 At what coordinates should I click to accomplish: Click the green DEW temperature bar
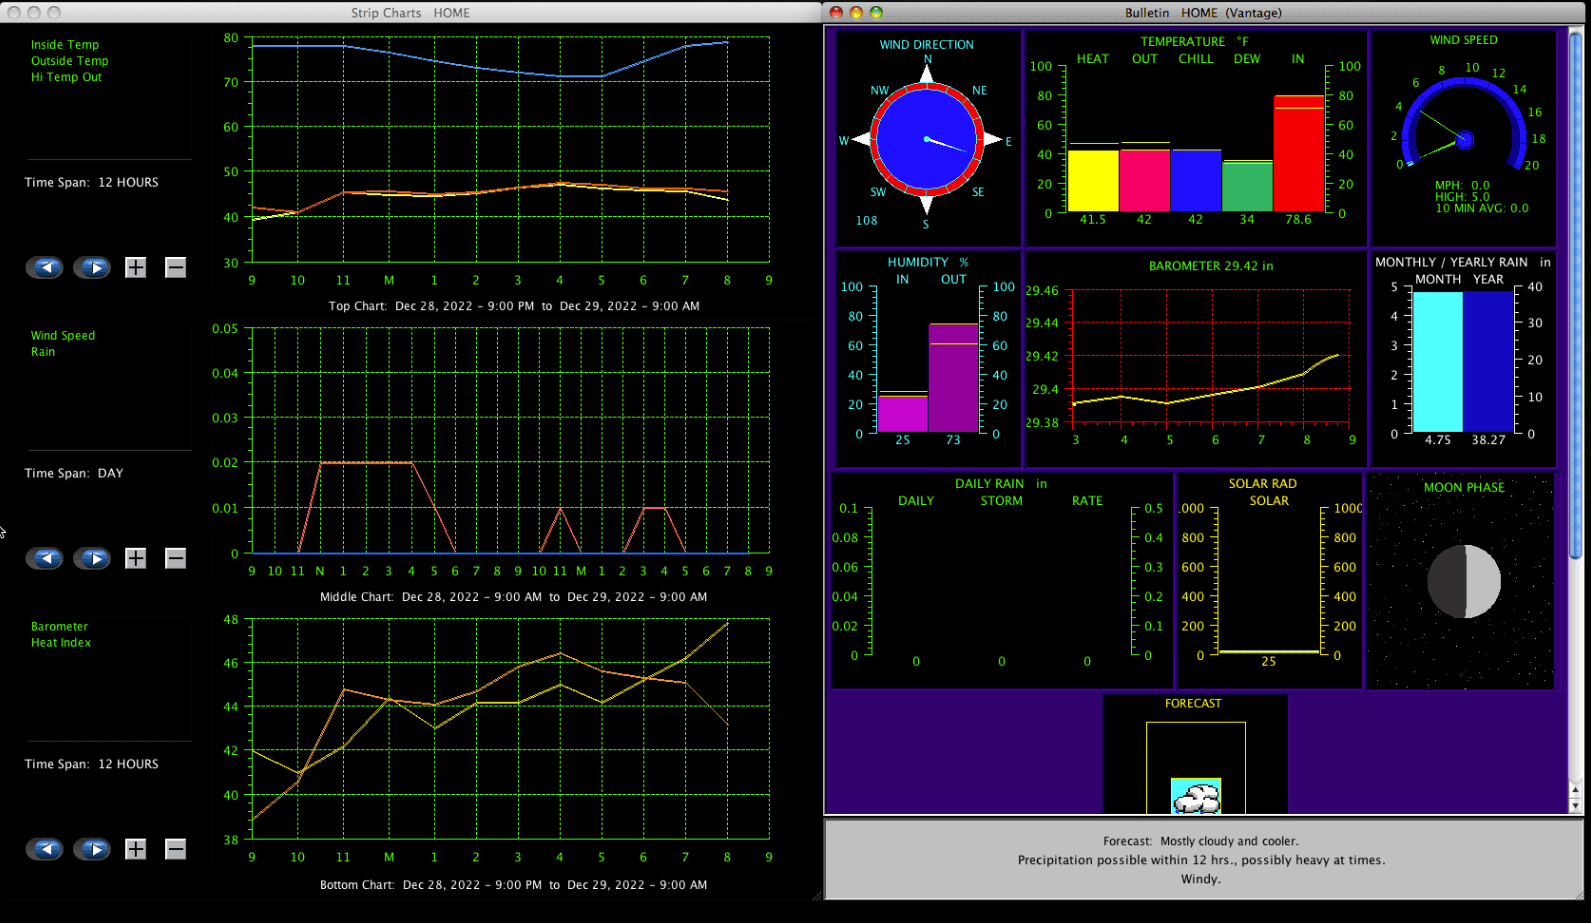point(1247,186)
